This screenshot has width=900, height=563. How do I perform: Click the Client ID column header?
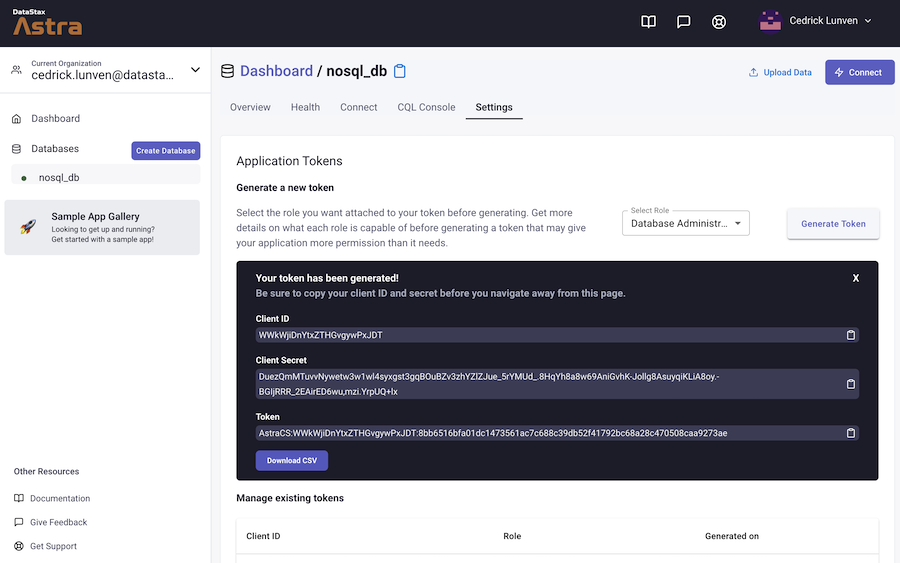[x=263, y=536]
